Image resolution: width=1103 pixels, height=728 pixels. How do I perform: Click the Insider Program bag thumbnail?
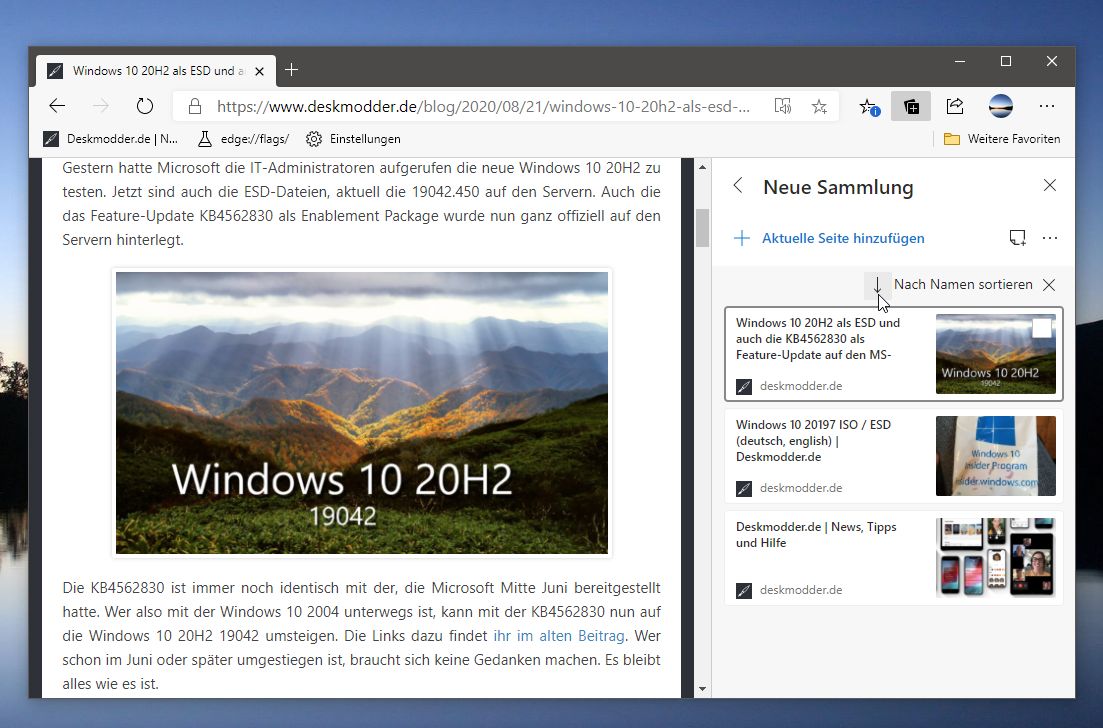coord(995,456)
